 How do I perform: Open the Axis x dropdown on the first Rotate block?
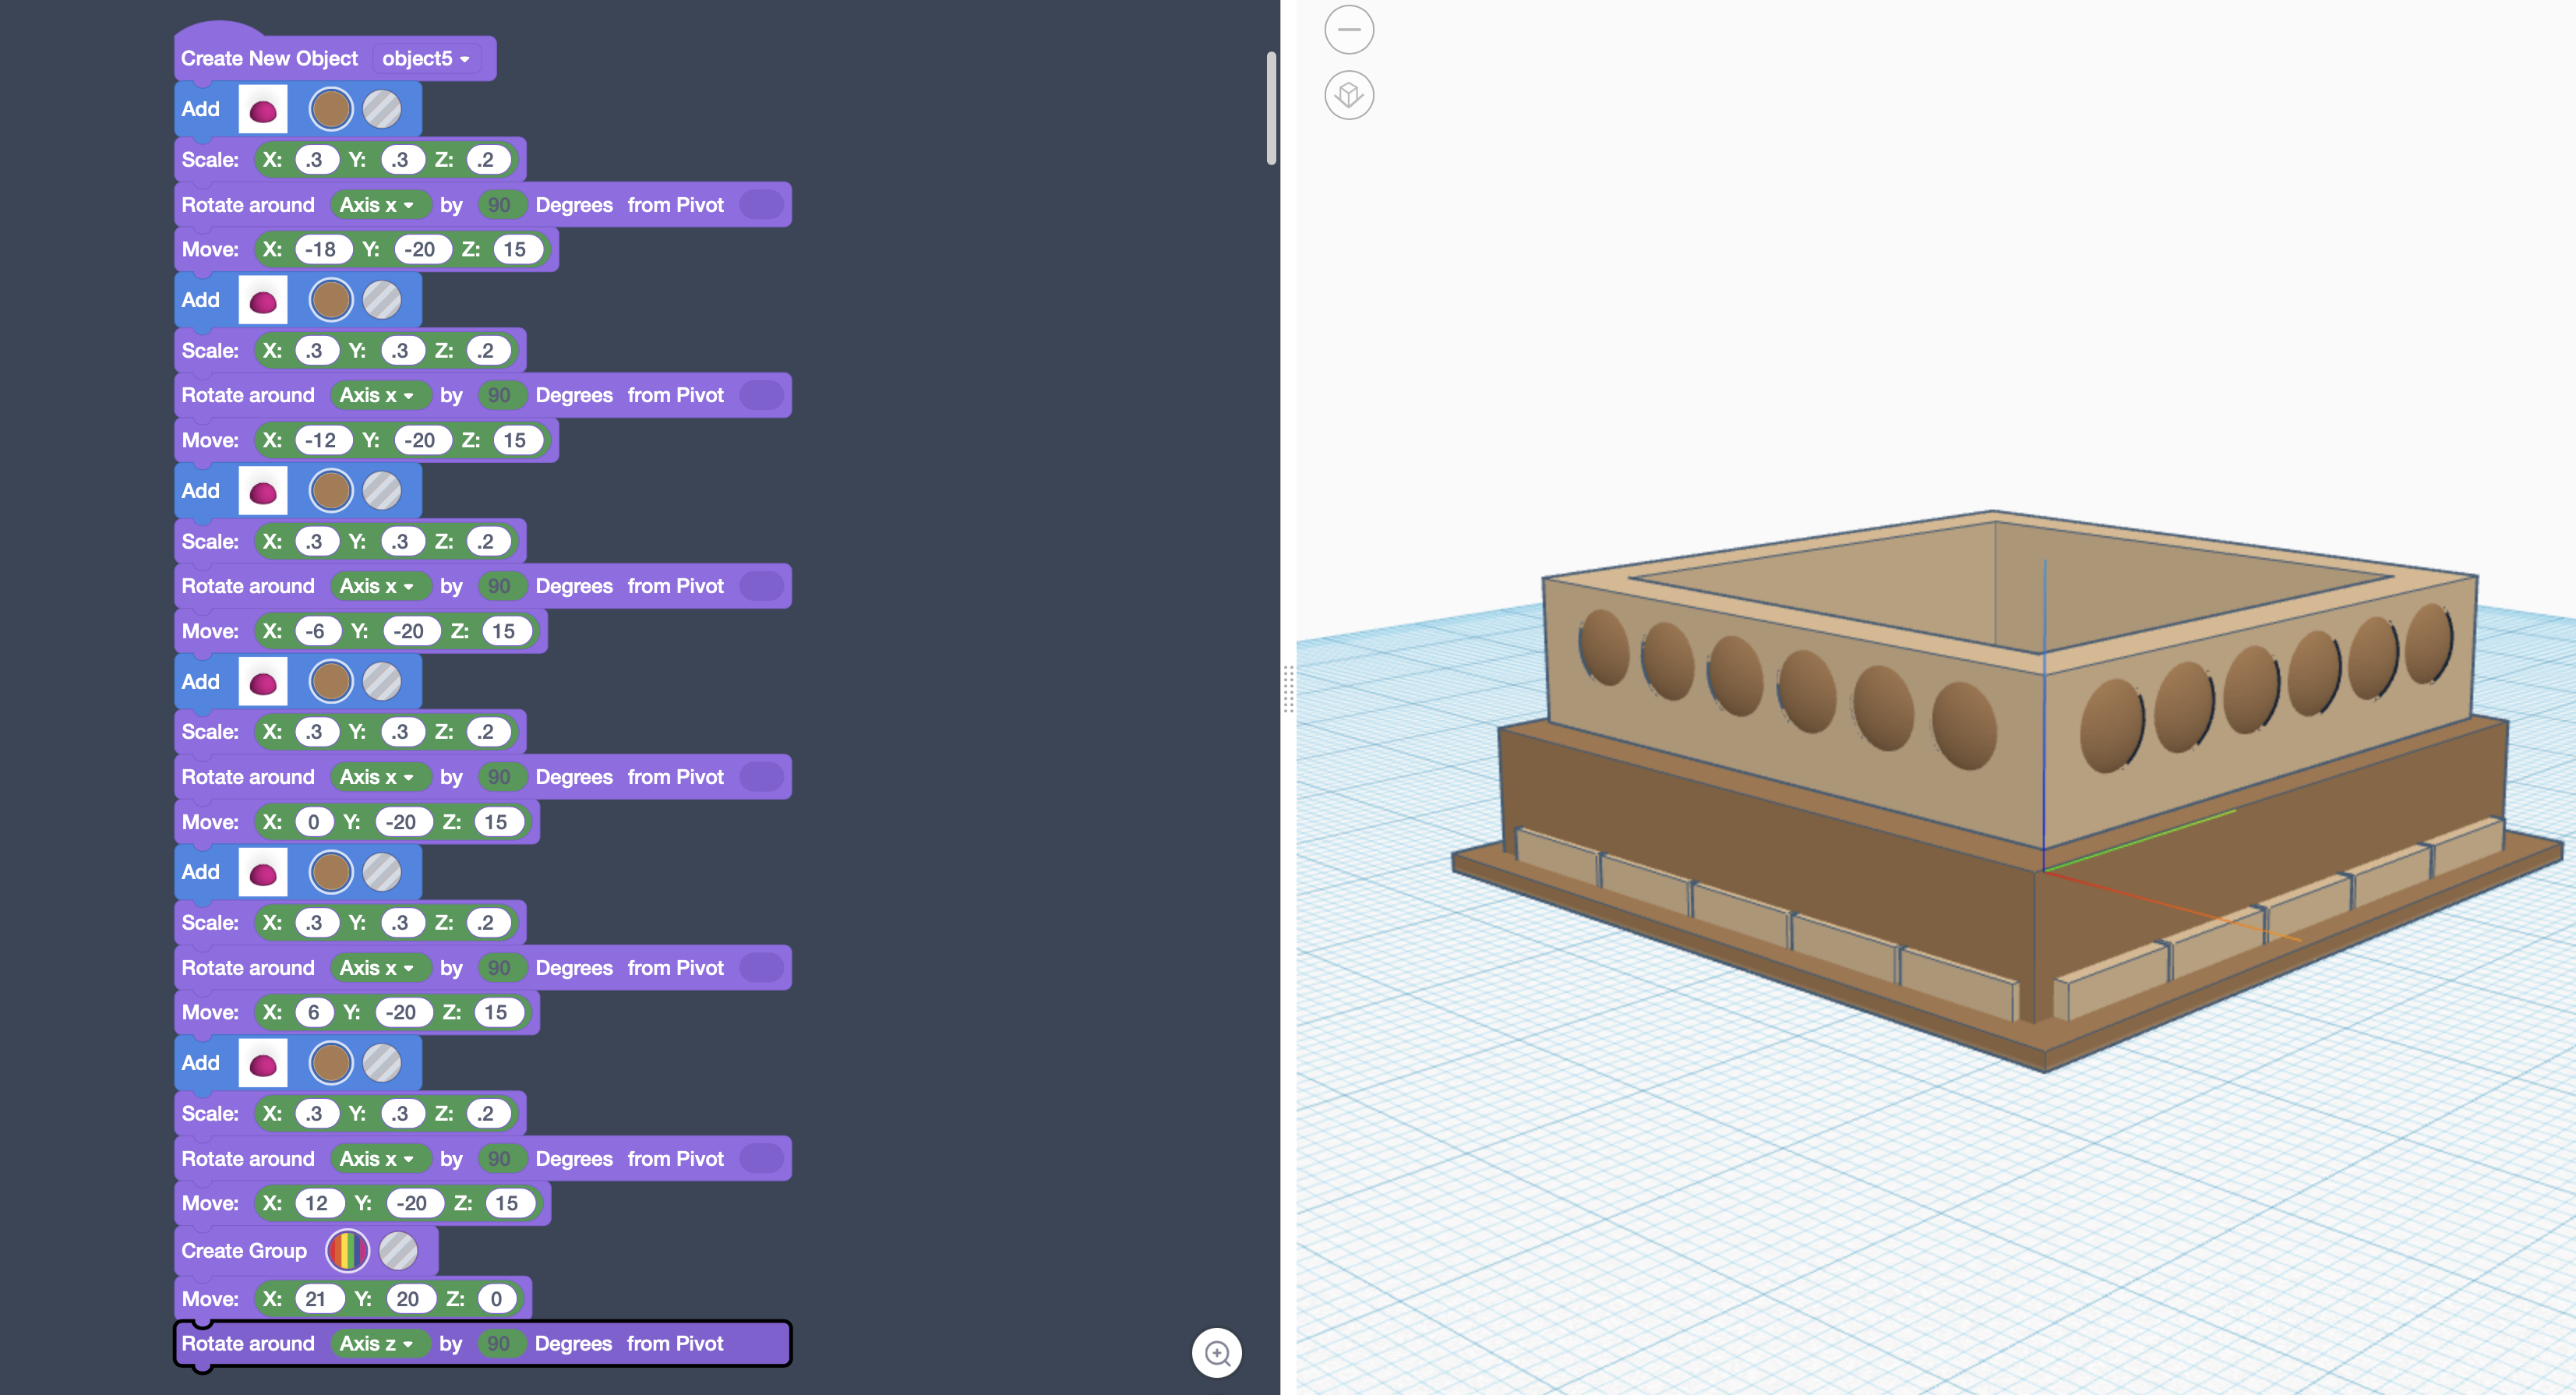tap(379, 204)
